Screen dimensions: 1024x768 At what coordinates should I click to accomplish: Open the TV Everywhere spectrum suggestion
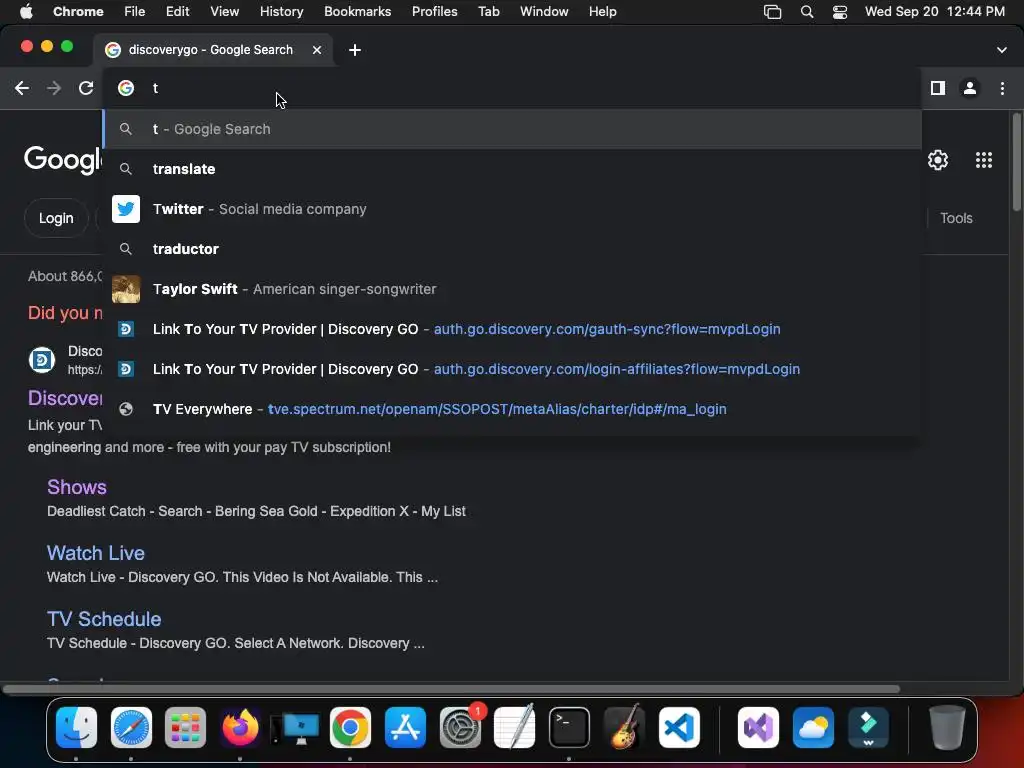click(x=513, y=409)
